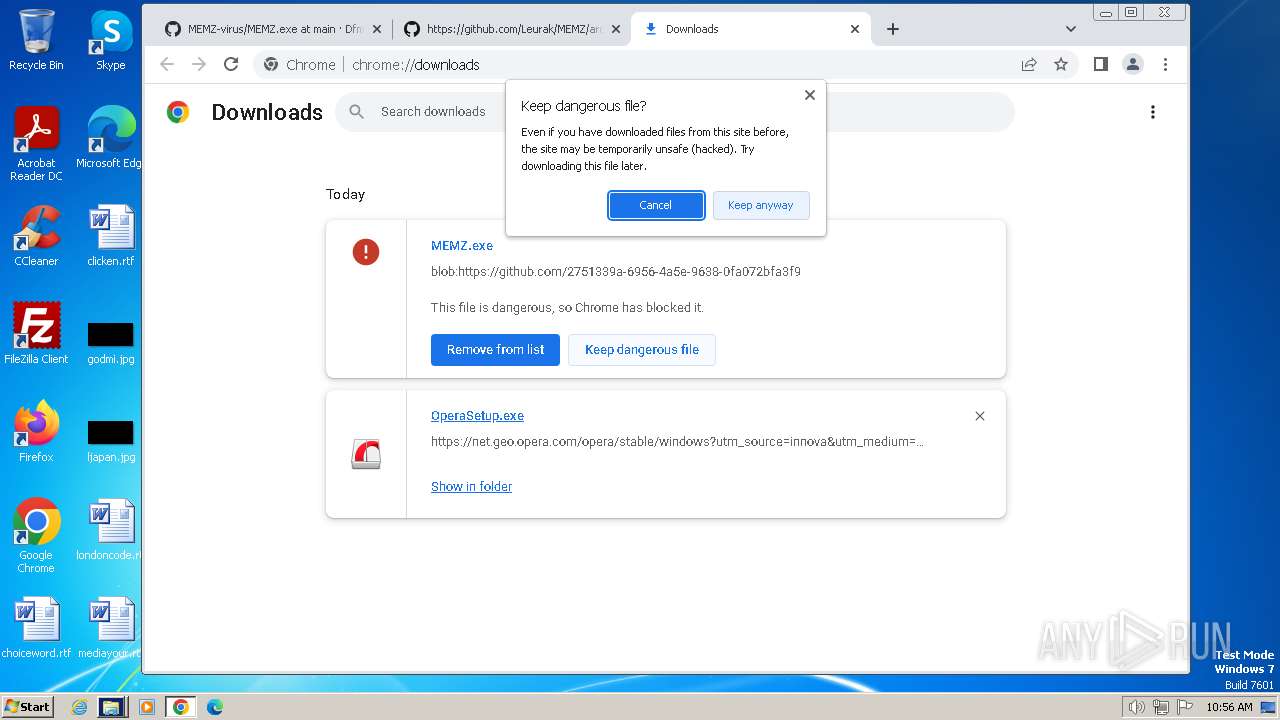
Task: Open a new Chrome tab
Action: tap(893, 29)
